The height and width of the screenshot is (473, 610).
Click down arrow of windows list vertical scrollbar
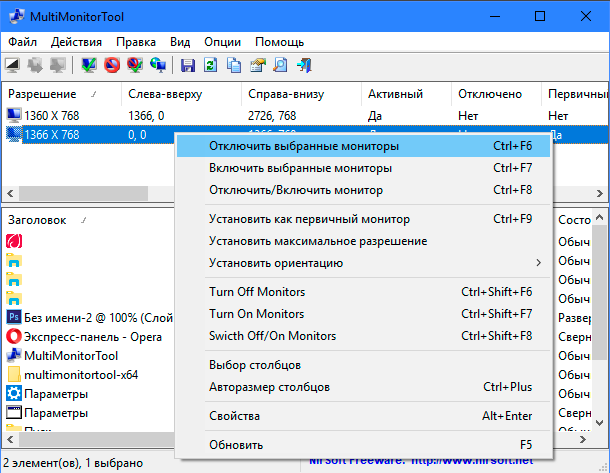click(599, 423)
